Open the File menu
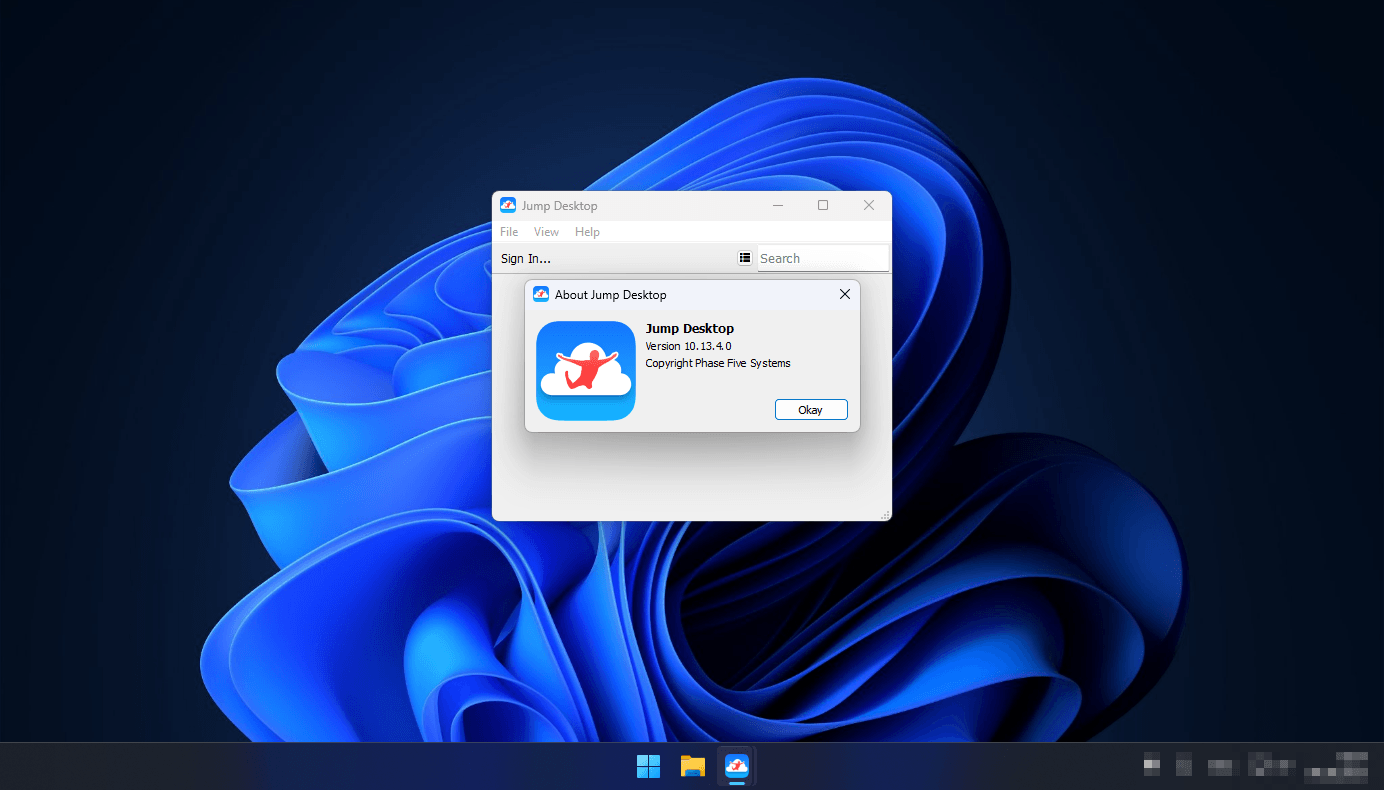This screenshot has width=1384, height=790. pos(509,232)
